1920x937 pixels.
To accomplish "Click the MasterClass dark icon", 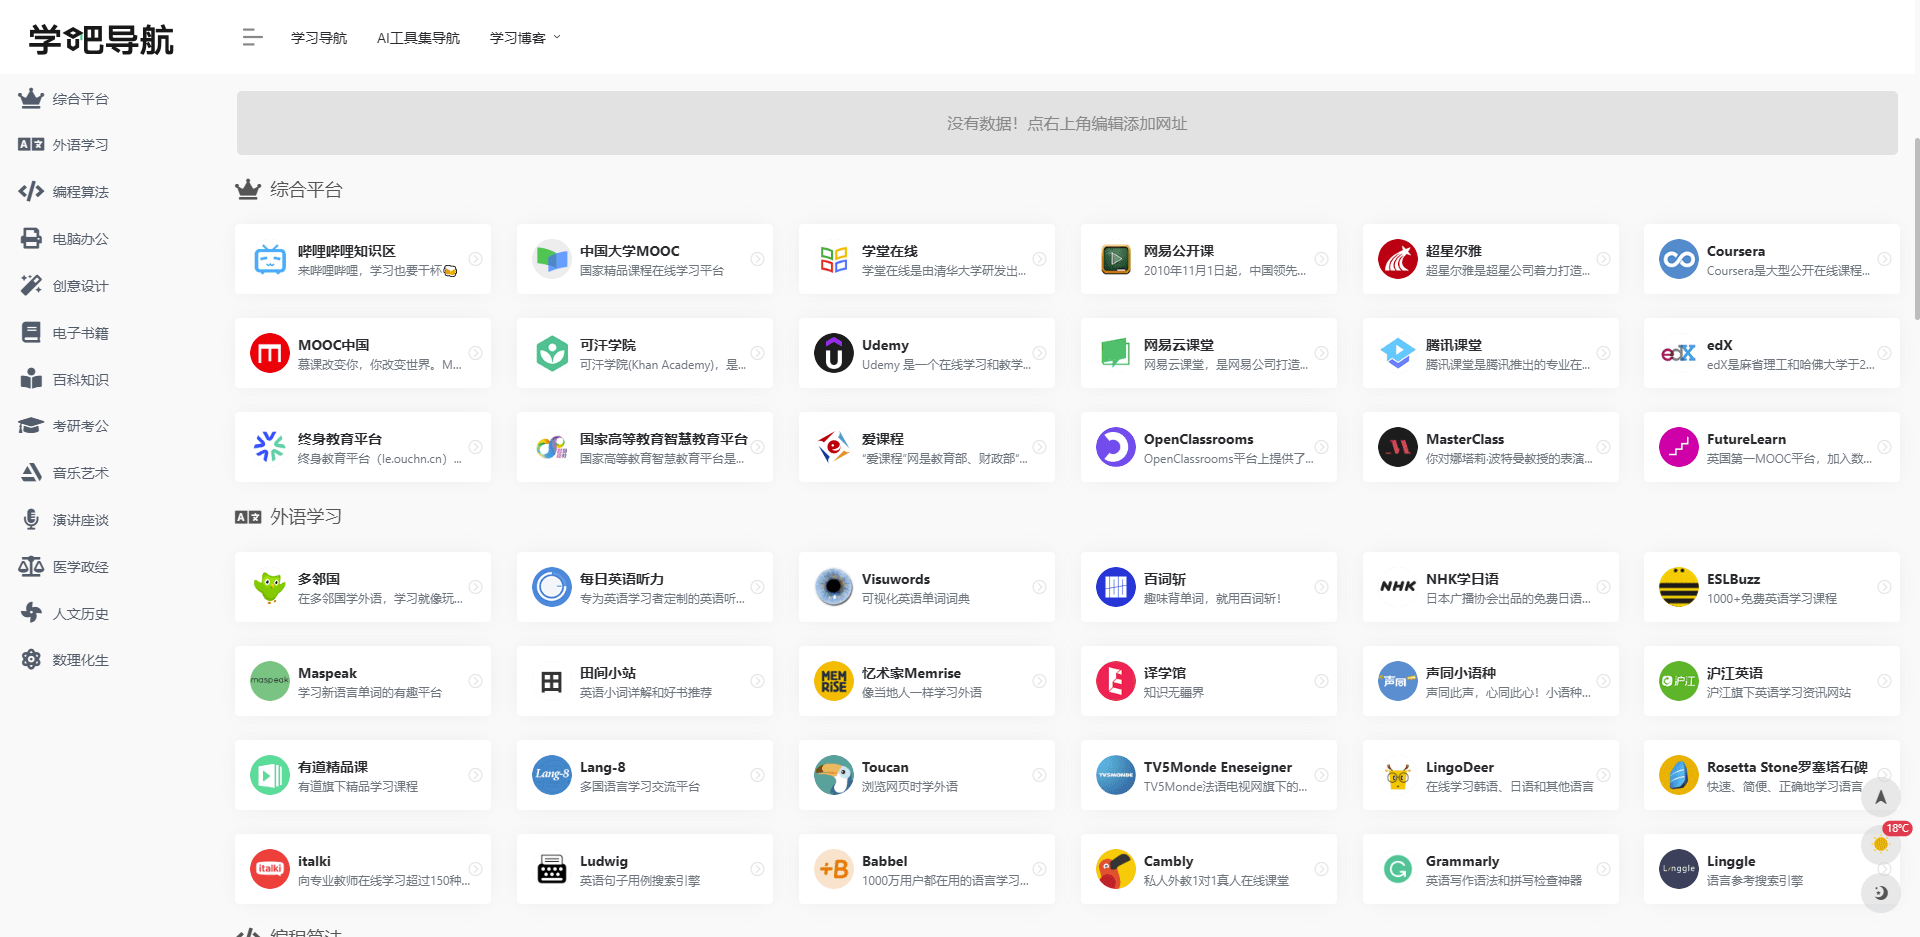I will [x=1398, y=447].
